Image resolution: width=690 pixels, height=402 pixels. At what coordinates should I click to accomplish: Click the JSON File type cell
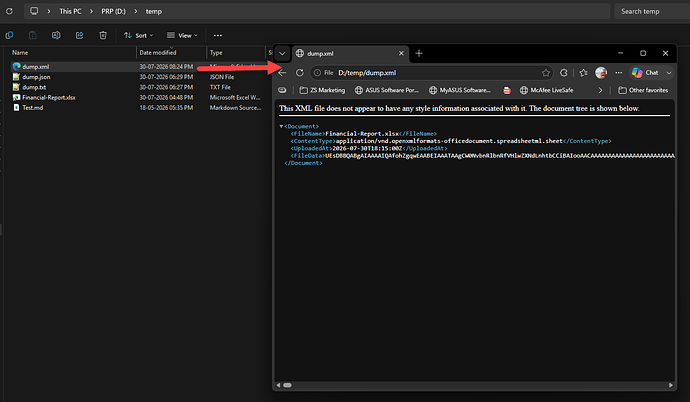[x=222, y=77]
